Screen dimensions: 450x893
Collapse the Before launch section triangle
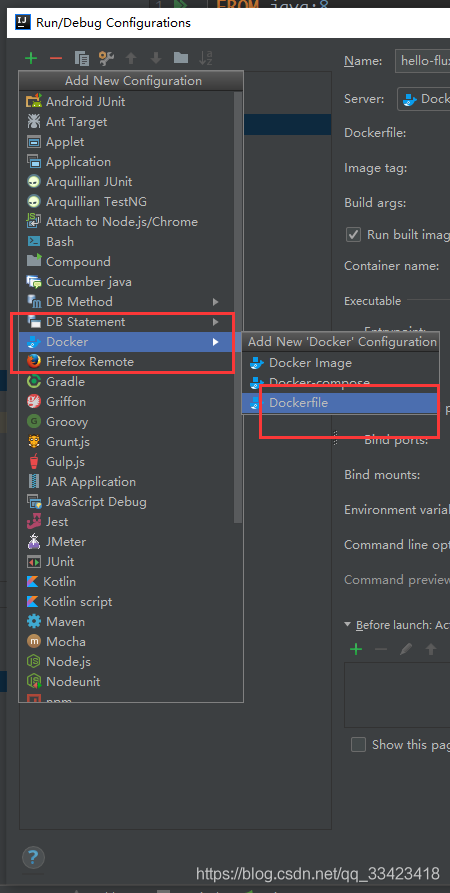[347, 625]
